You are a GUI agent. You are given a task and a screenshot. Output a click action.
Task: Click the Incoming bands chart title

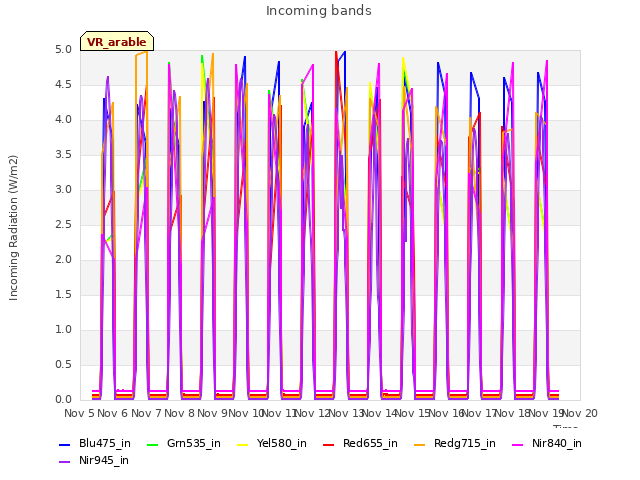coord(319,11)
